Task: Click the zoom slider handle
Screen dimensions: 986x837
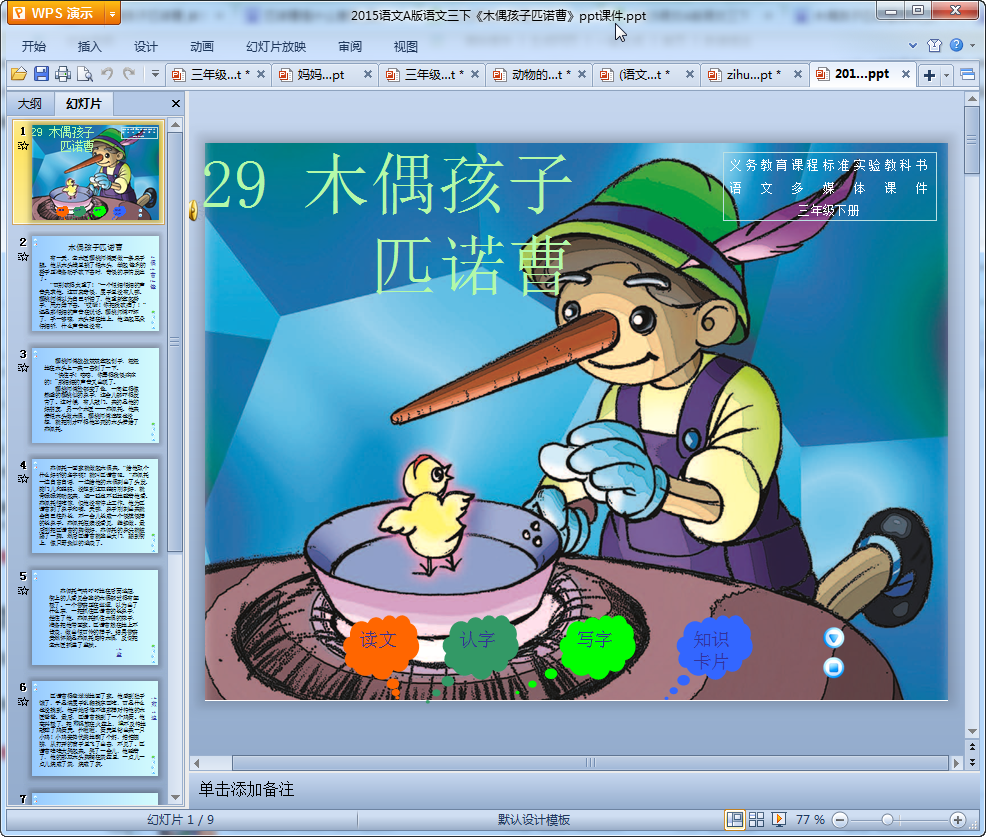Action: (x=887, y=820)
